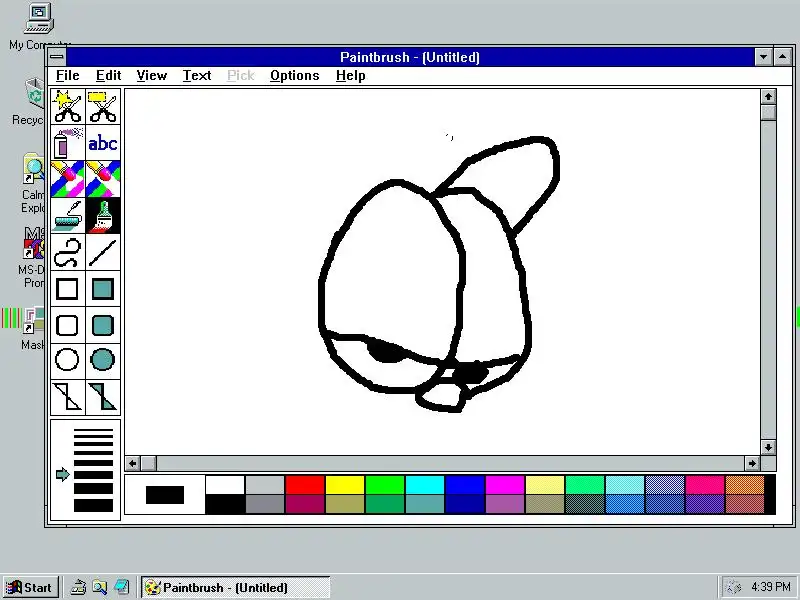
Task: Open the Options menu
Action: pyautogui.click(x=294, y=76)
